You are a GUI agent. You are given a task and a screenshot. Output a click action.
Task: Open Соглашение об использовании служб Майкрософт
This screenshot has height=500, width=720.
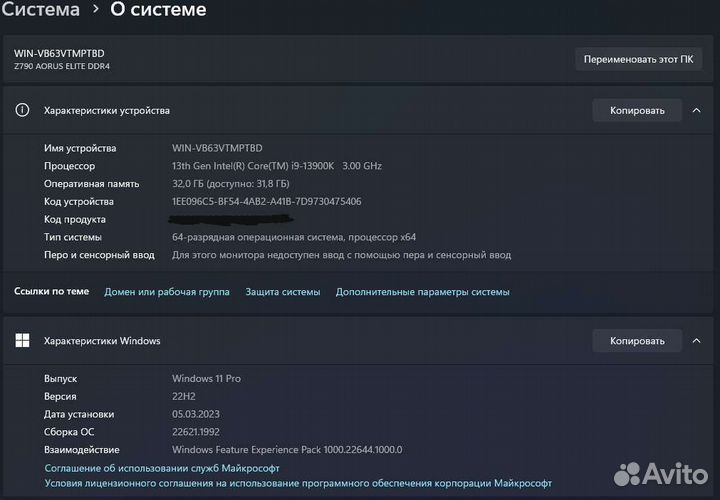(x=162, y=468)
